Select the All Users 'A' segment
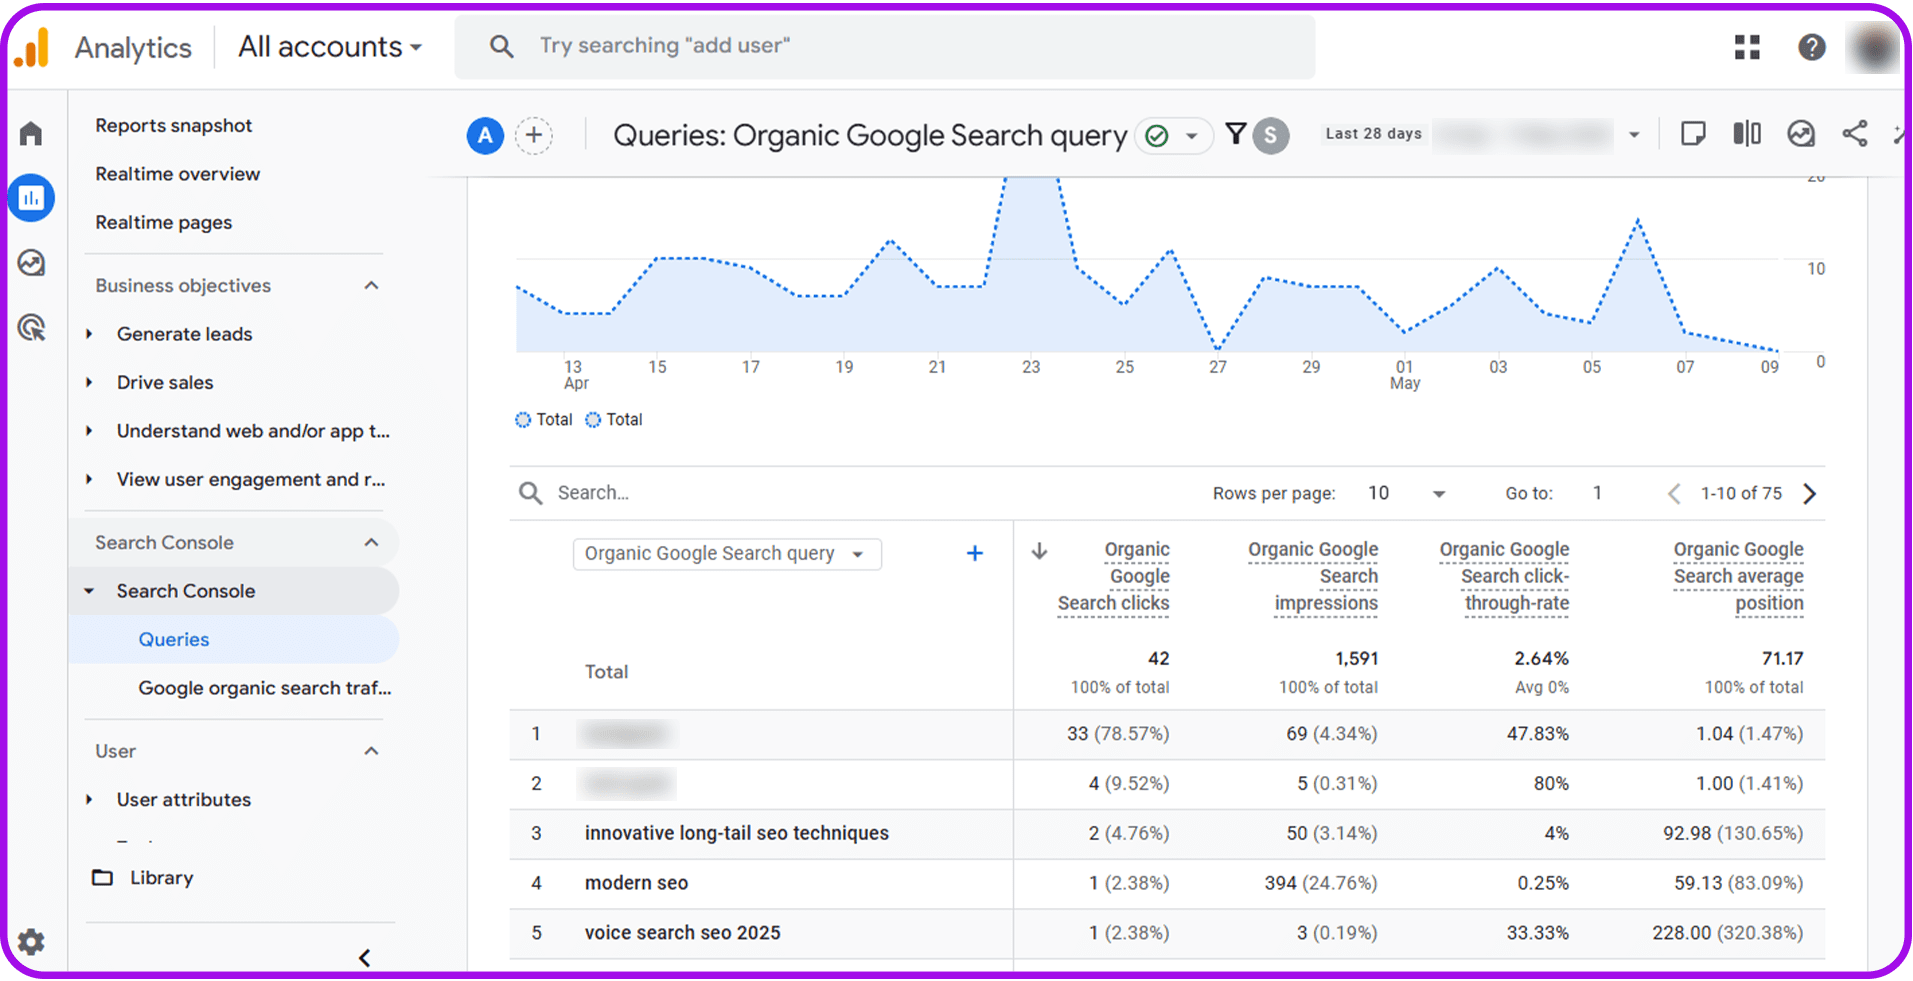1913x981 pixels. [x=485, y=135]
